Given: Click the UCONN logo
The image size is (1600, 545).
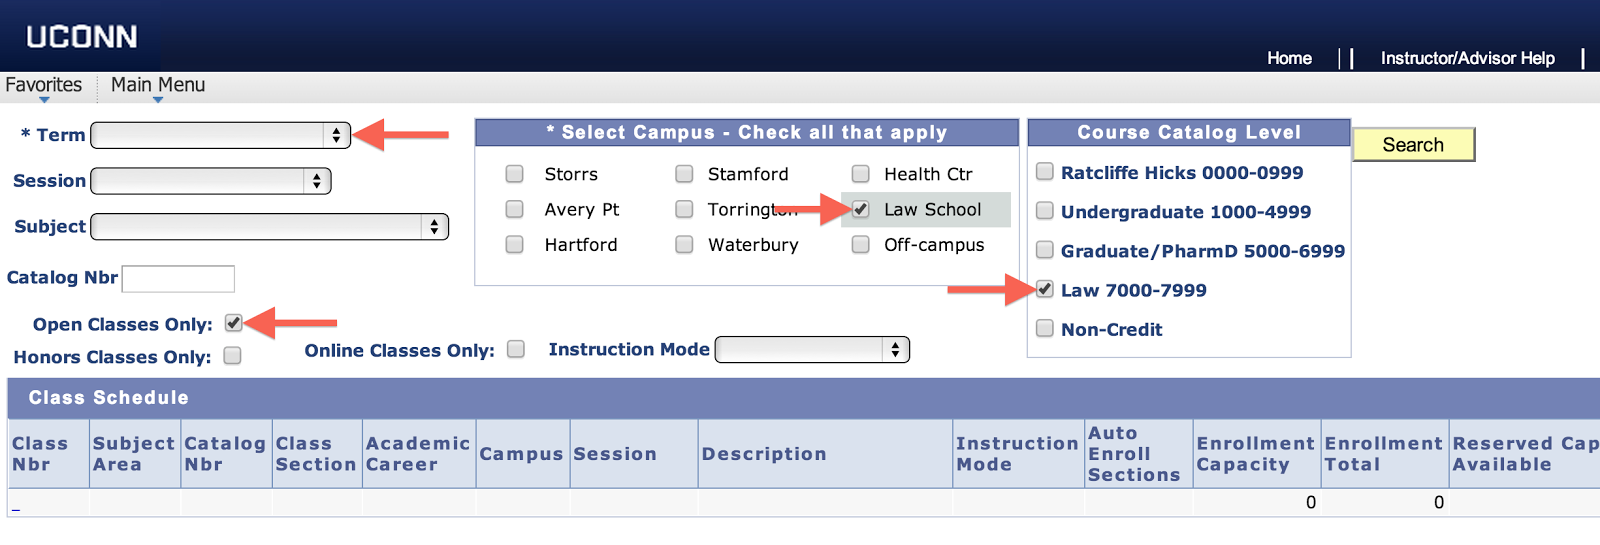Looking at the screenshot, I should [81, 37].
